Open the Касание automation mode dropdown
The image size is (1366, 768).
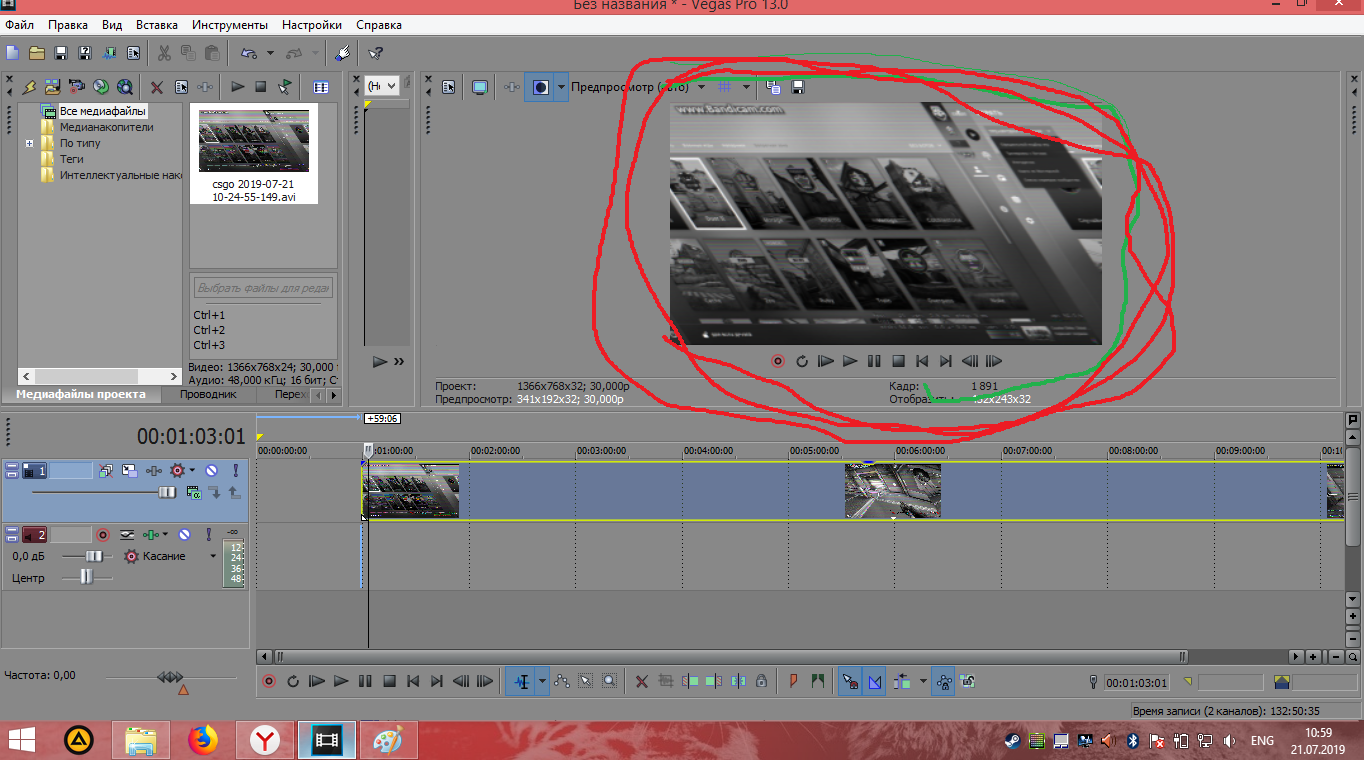[x=213, y=556]
